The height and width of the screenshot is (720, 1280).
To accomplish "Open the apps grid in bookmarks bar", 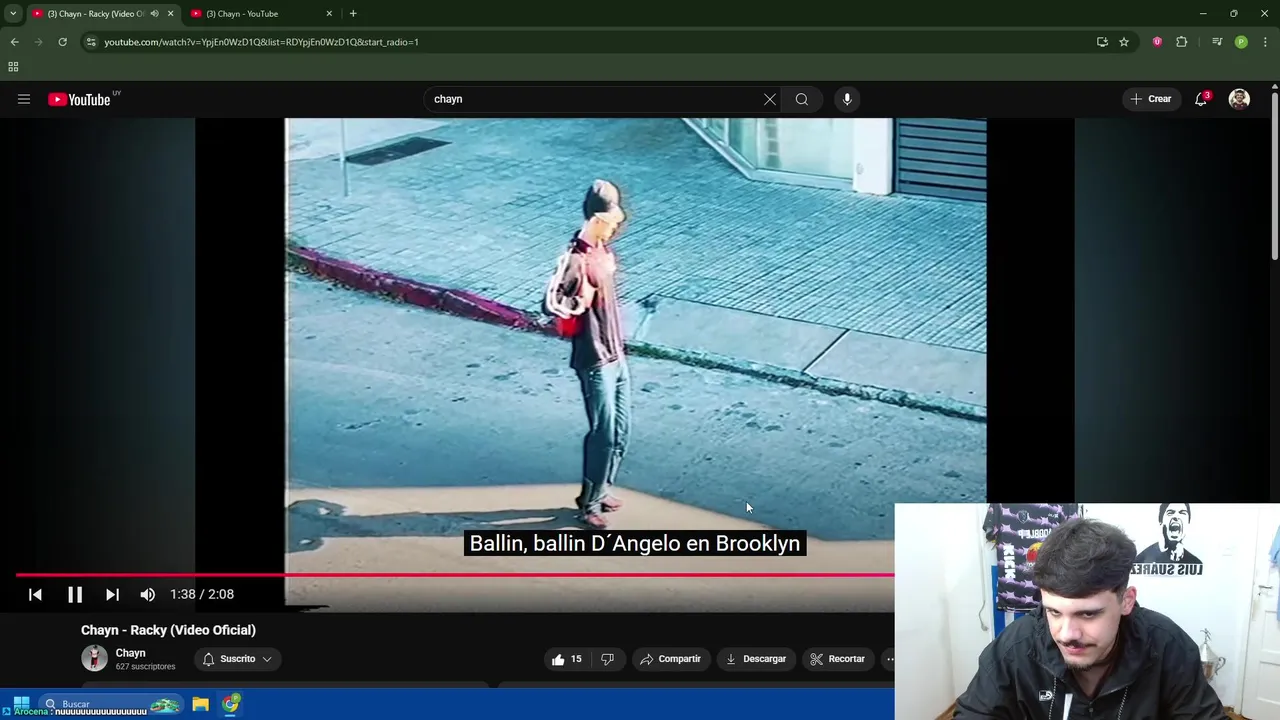I will (x=13, y=67).
